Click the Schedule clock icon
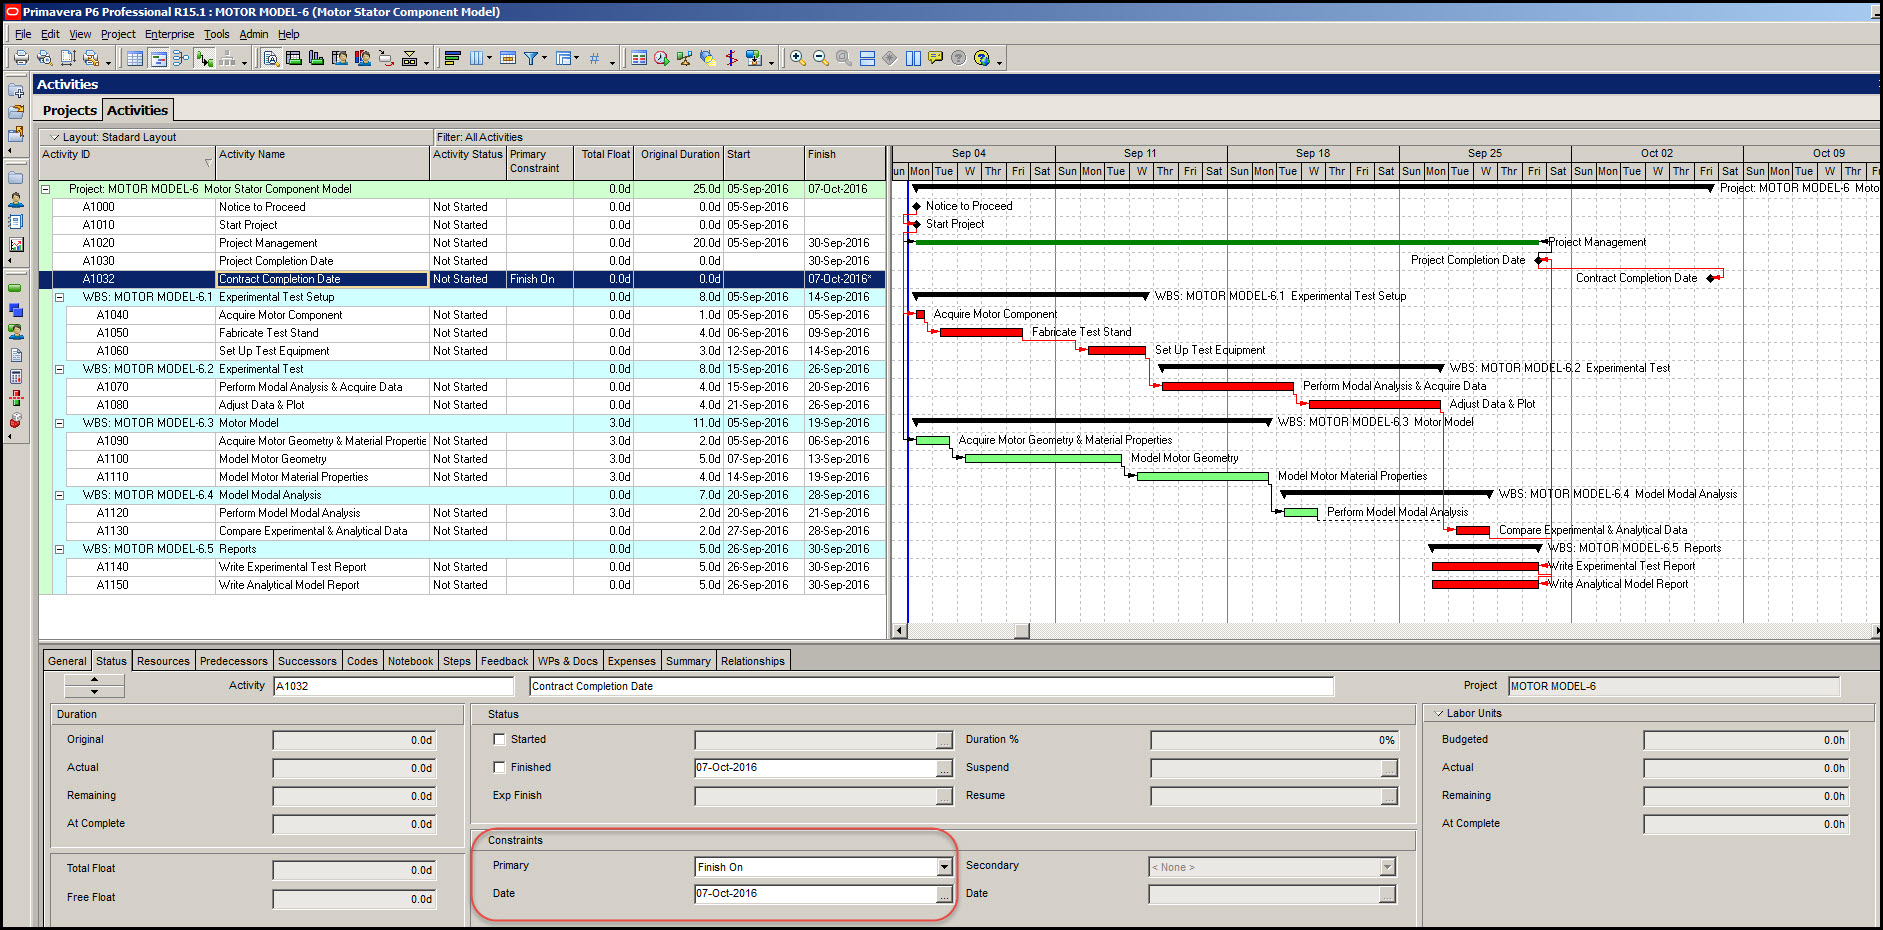Viewport: 1883px width, 930px height. coord(661,58)
